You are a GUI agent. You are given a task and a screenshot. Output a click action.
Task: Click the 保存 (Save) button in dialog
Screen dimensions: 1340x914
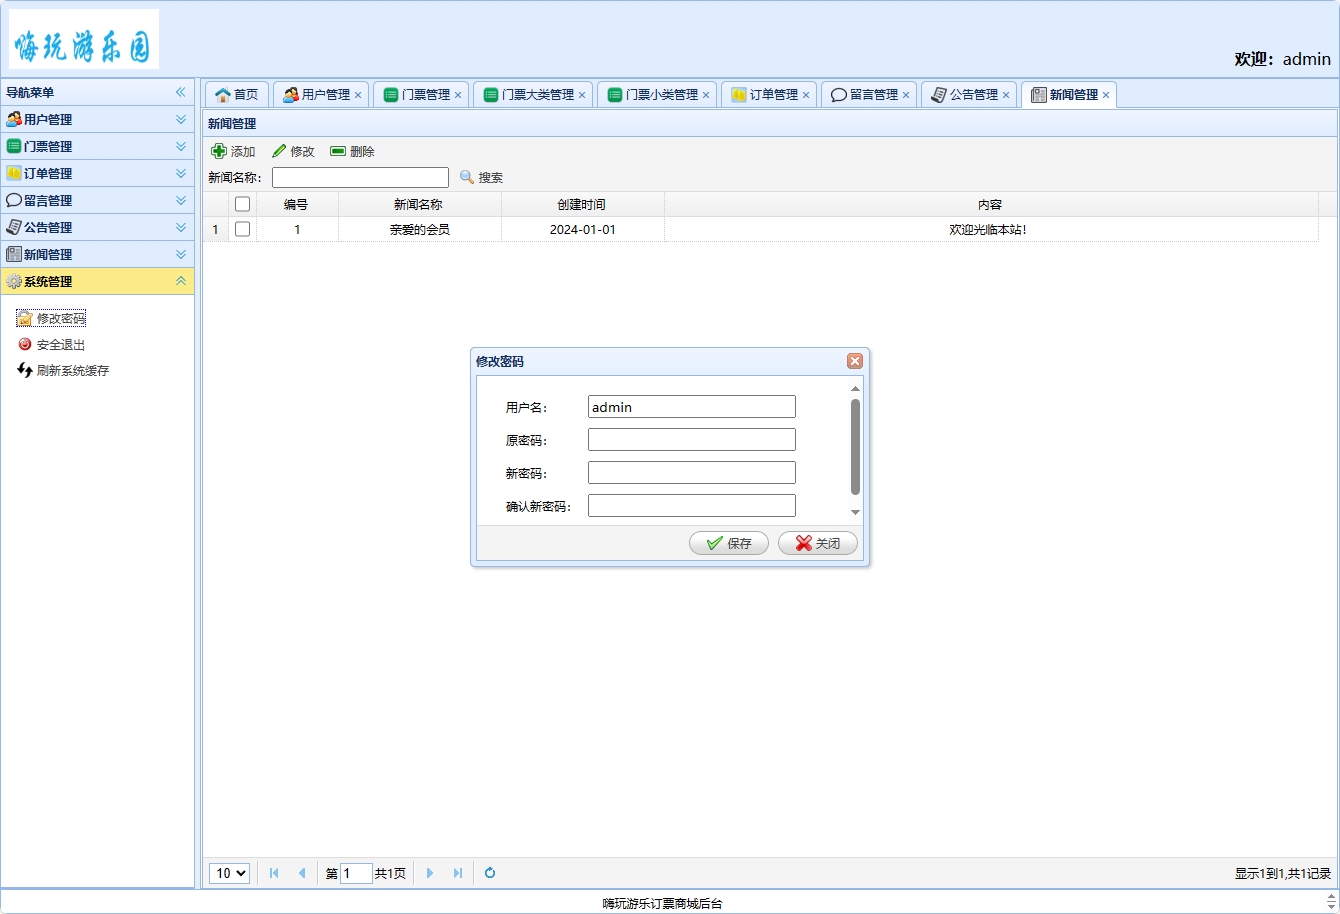pos(729,543)
